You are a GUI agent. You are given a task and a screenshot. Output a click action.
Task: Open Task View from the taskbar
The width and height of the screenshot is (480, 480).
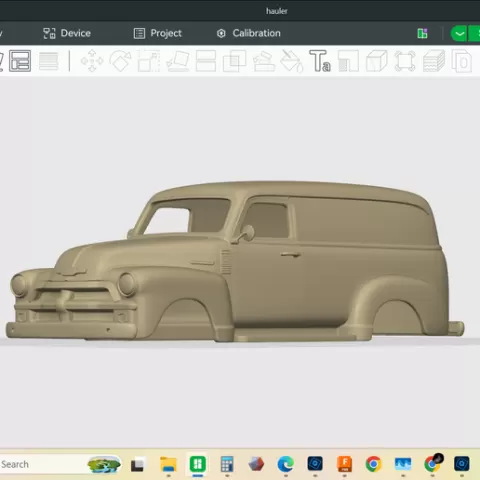pos(137,465)
